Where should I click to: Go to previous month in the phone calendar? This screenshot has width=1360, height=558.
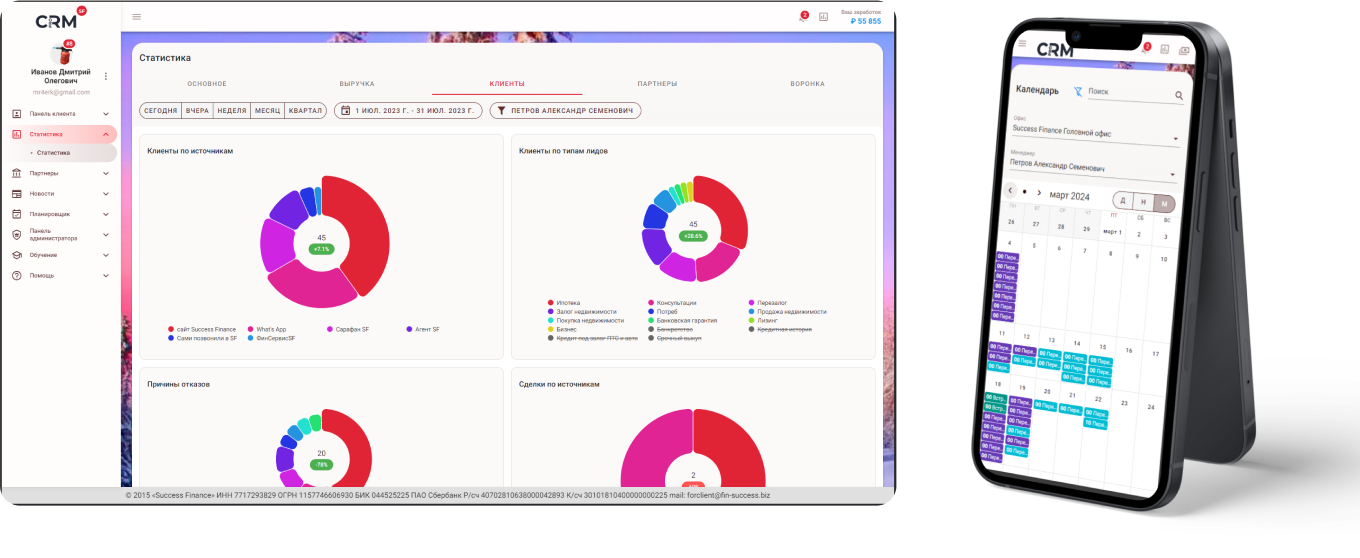1011,190
